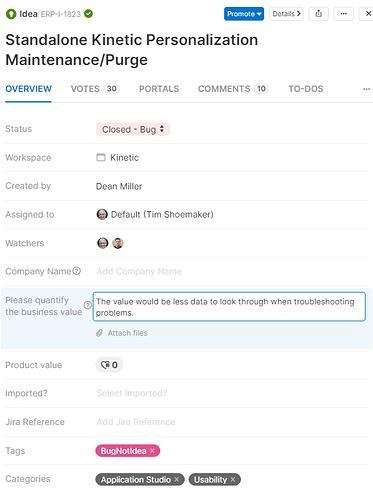The image size is (373, 500).
Task: Switch to the Comments tab
Action: click(233, 89)
